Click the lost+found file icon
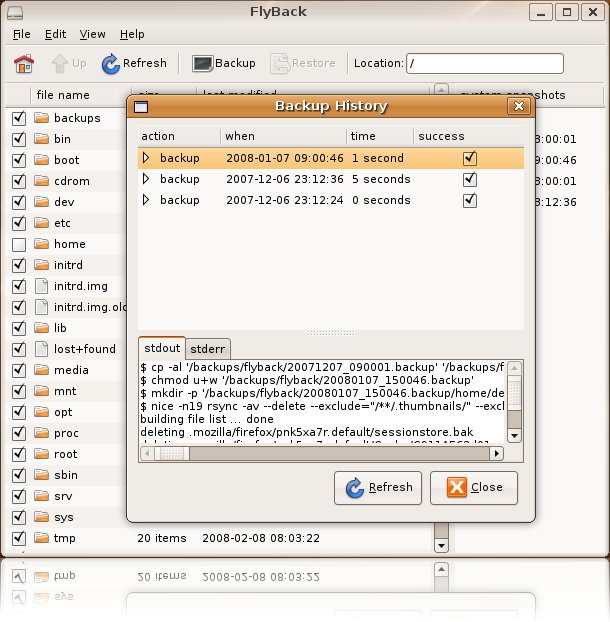 pyautogui.click(x=41, y=349)
